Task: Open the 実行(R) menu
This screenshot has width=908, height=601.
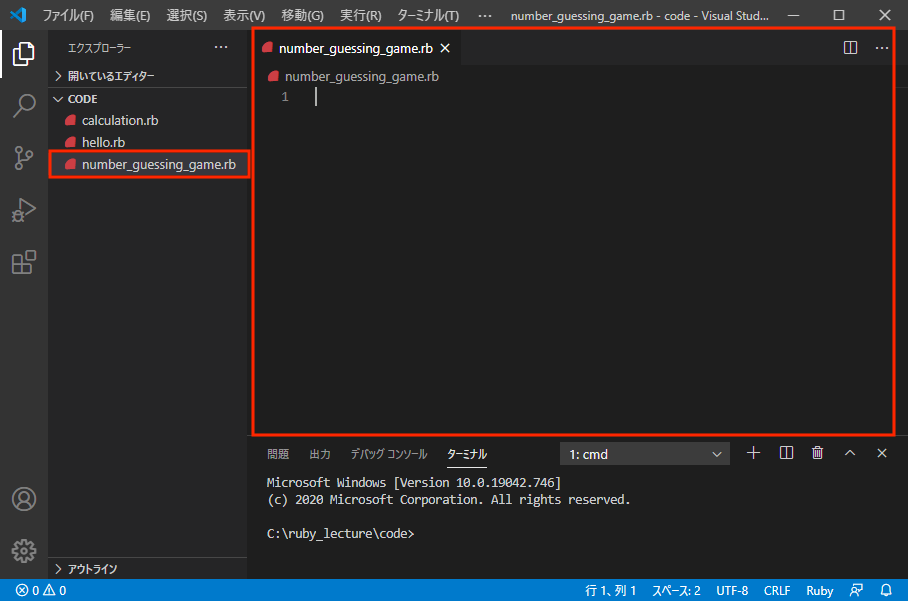Action: tap(360, 16)
